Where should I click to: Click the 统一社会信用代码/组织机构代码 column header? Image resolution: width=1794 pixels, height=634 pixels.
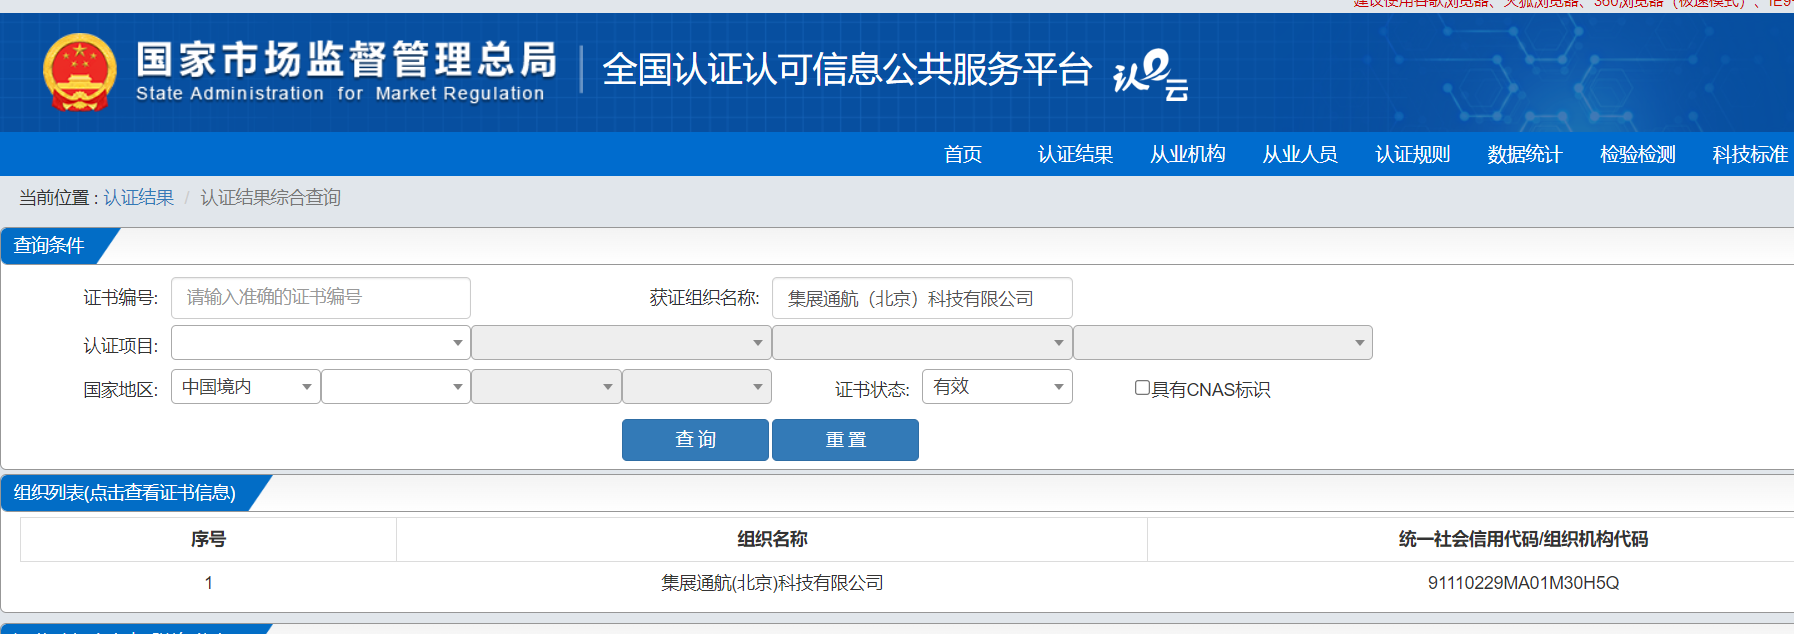pos(1523,539)
